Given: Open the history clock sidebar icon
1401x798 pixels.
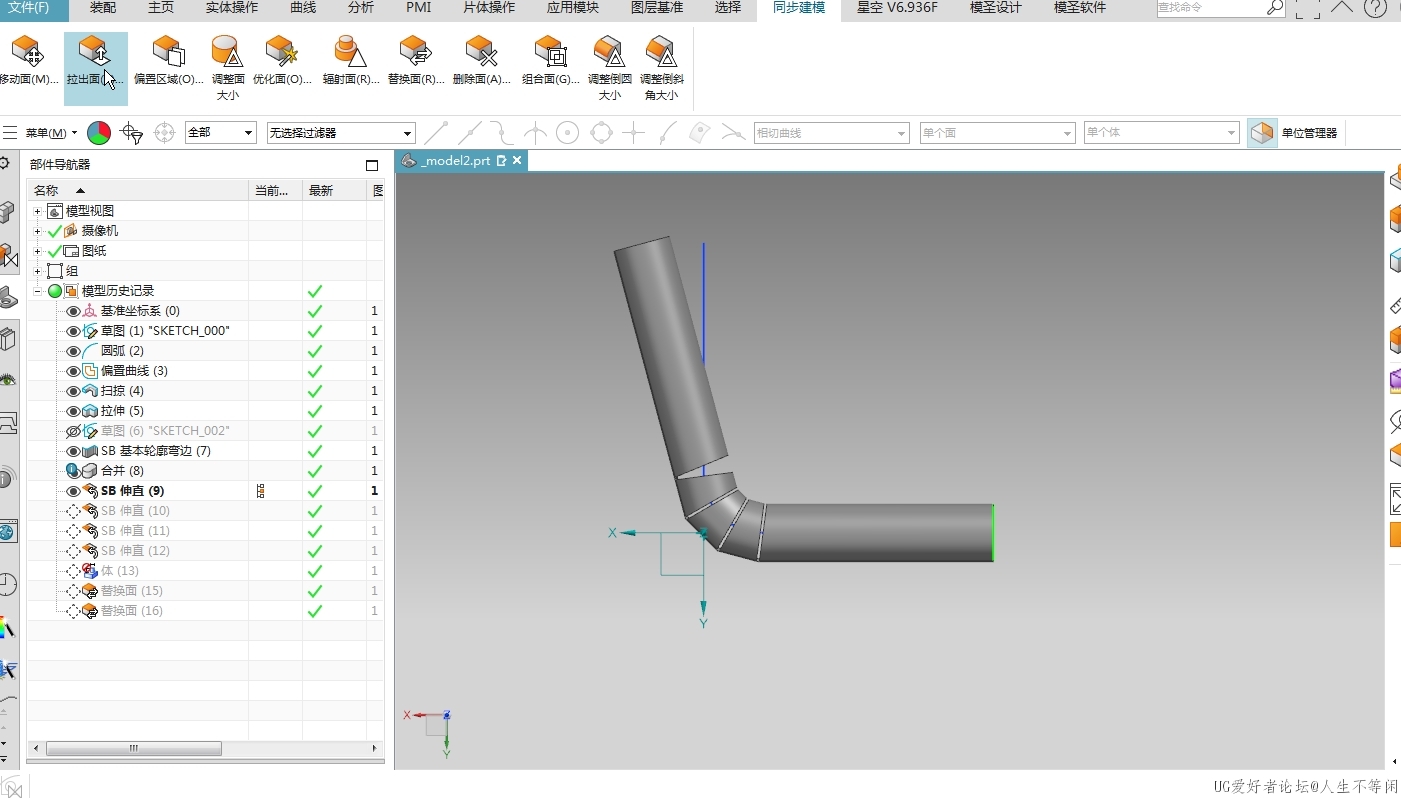Looking at the screenshot, I should 8,585.
